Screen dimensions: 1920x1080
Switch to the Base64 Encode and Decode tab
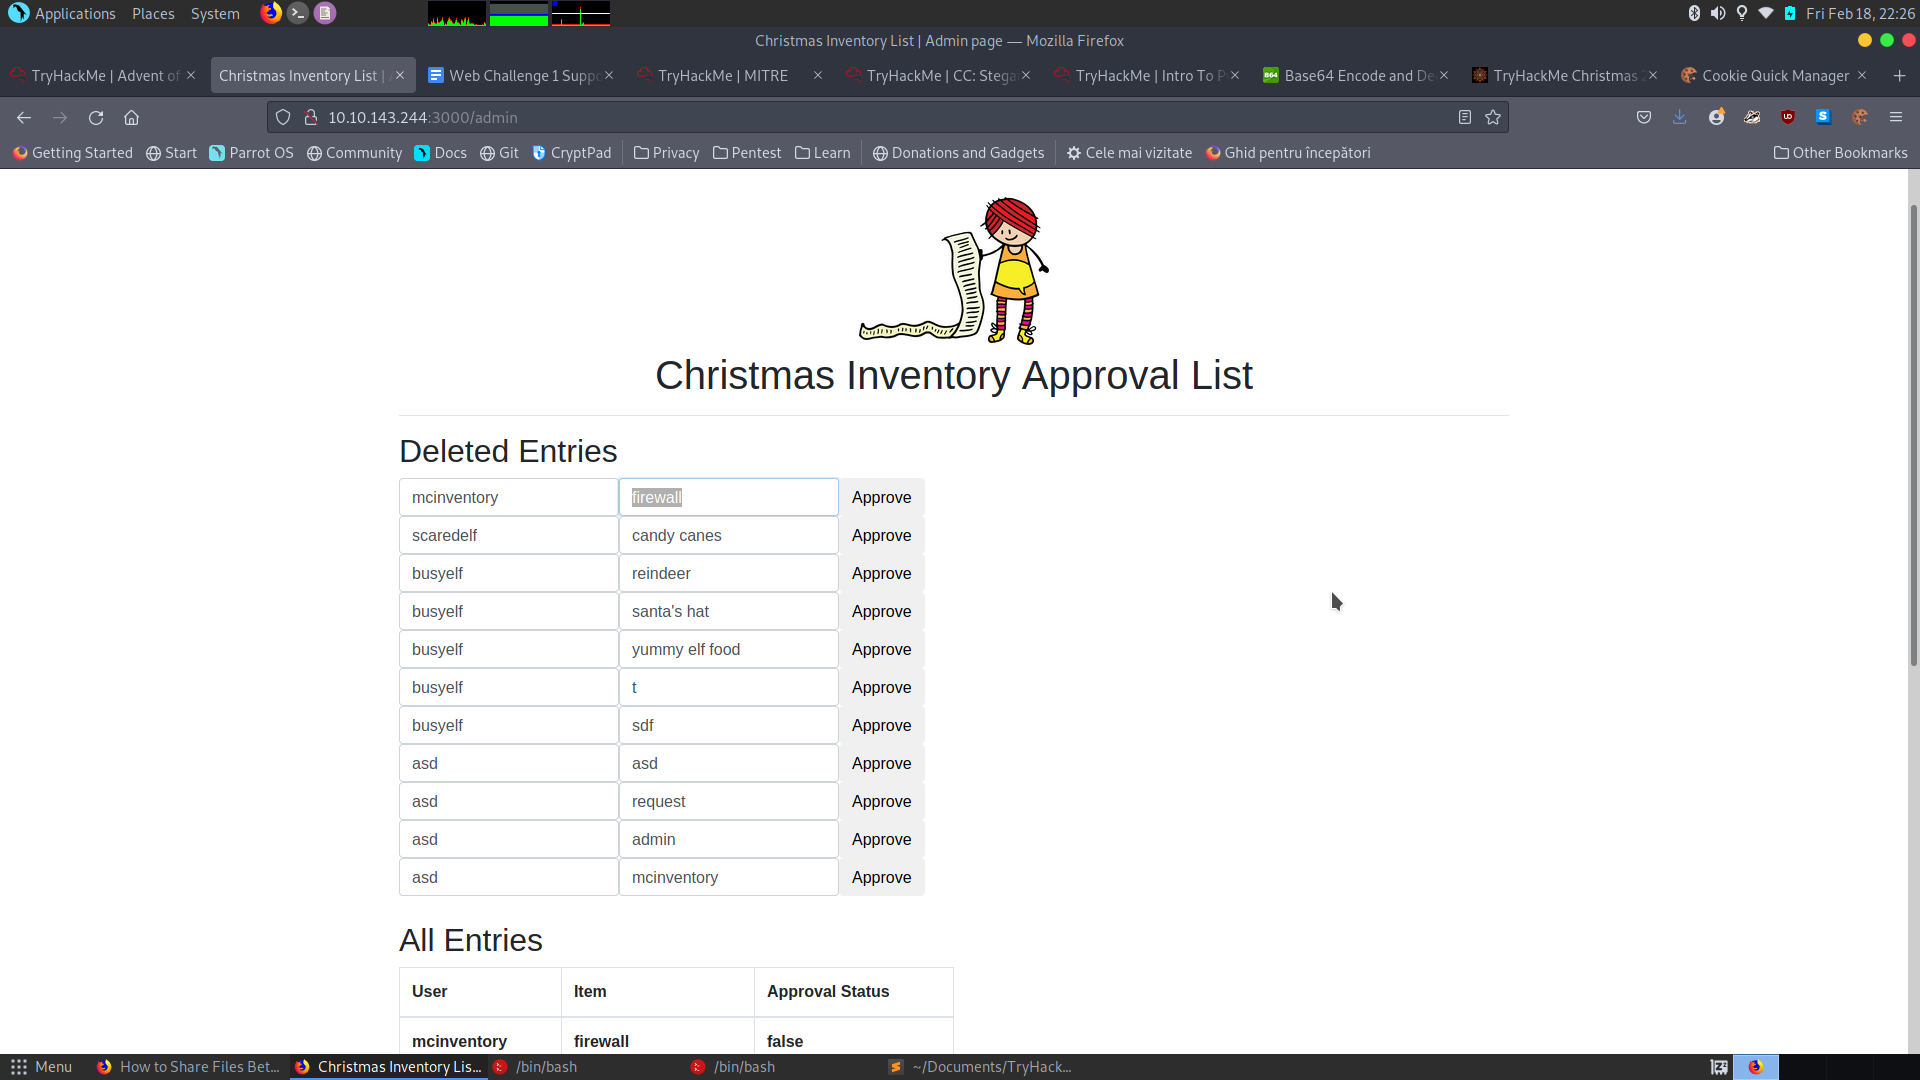click(1350, 76)
